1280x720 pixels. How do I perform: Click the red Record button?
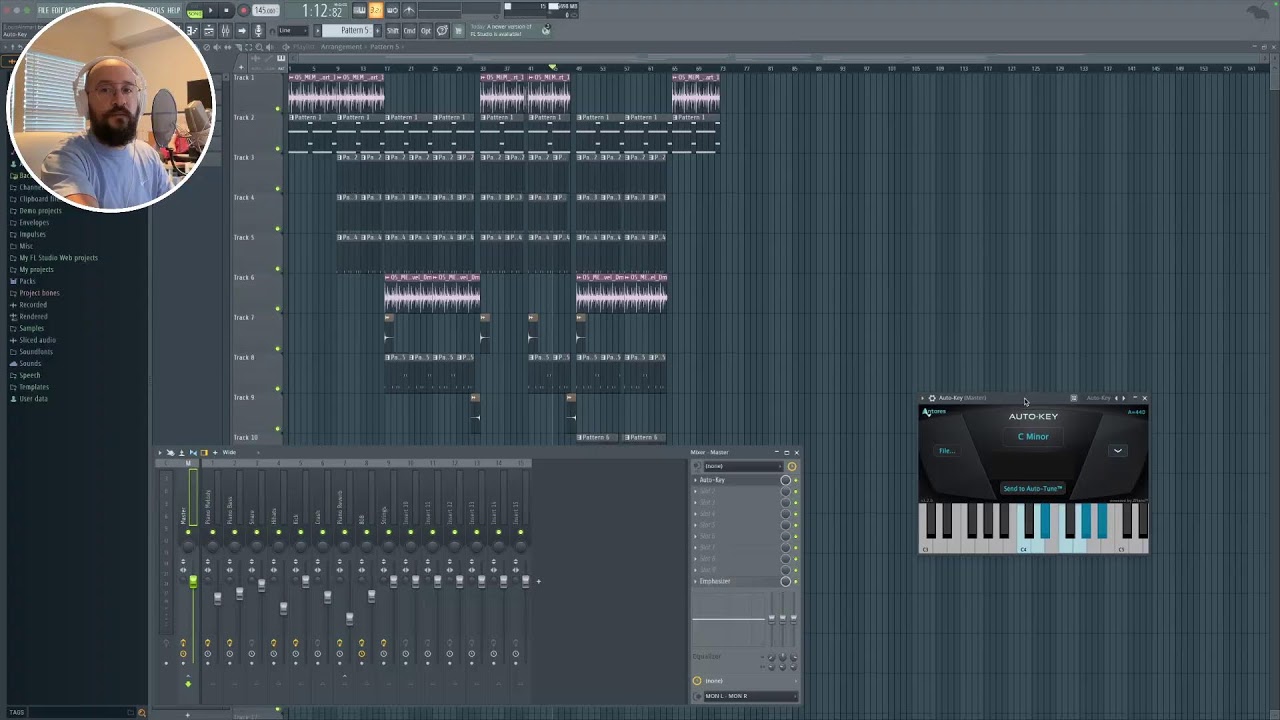pyautogui.click(x=244, y=10)
